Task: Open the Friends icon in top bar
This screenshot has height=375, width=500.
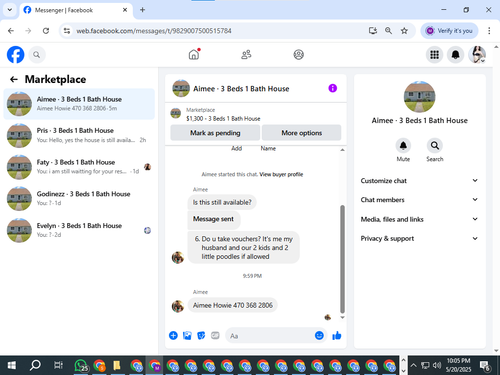Action: [x=246, y=54]
